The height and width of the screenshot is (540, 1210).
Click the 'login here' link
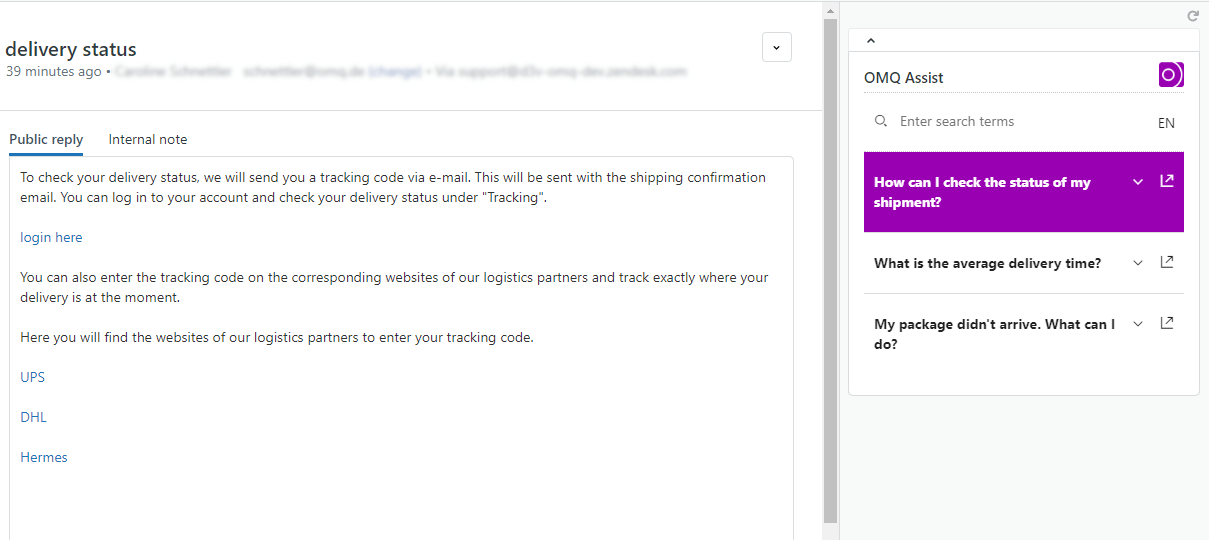tap(51, 238)
